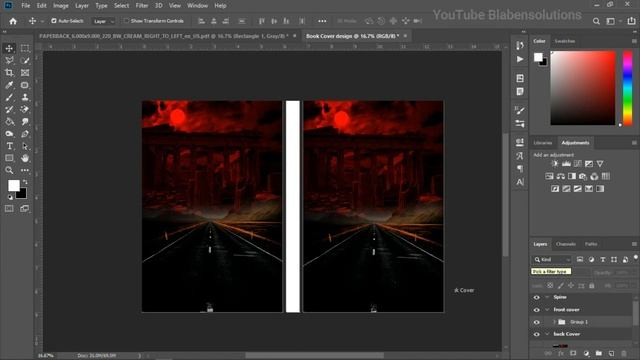Open the Layers panel menu
640x360 pixels.
(x=634, y=244)
